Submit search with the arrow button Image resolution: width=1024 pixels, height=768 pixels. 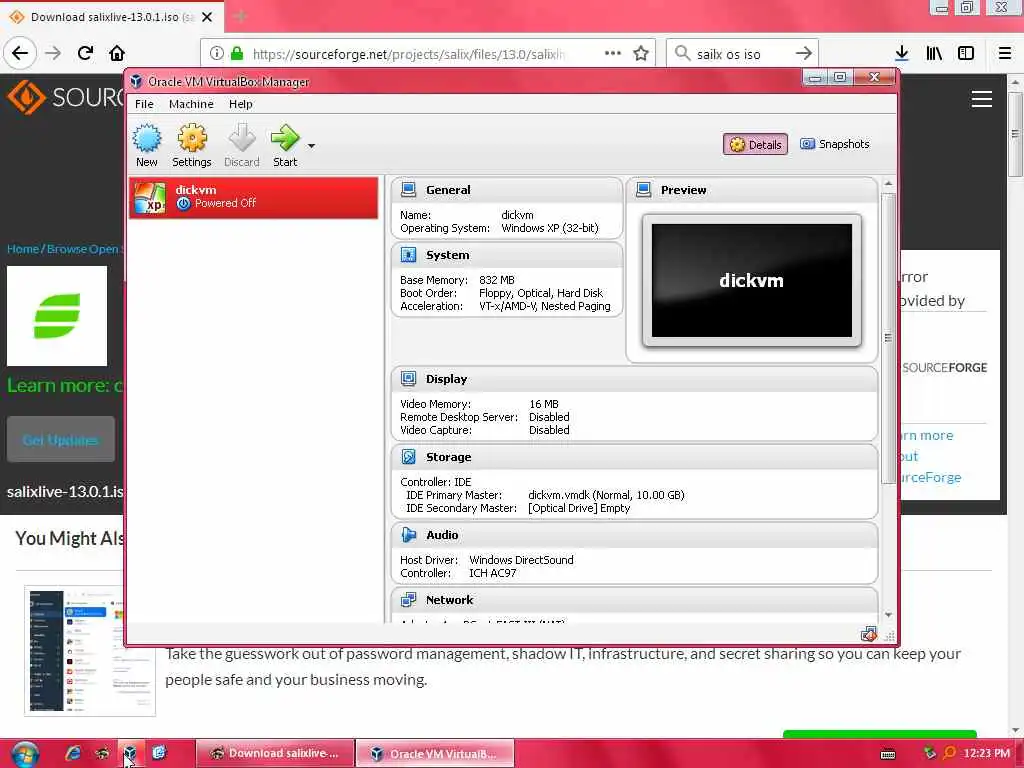point(804,53)
